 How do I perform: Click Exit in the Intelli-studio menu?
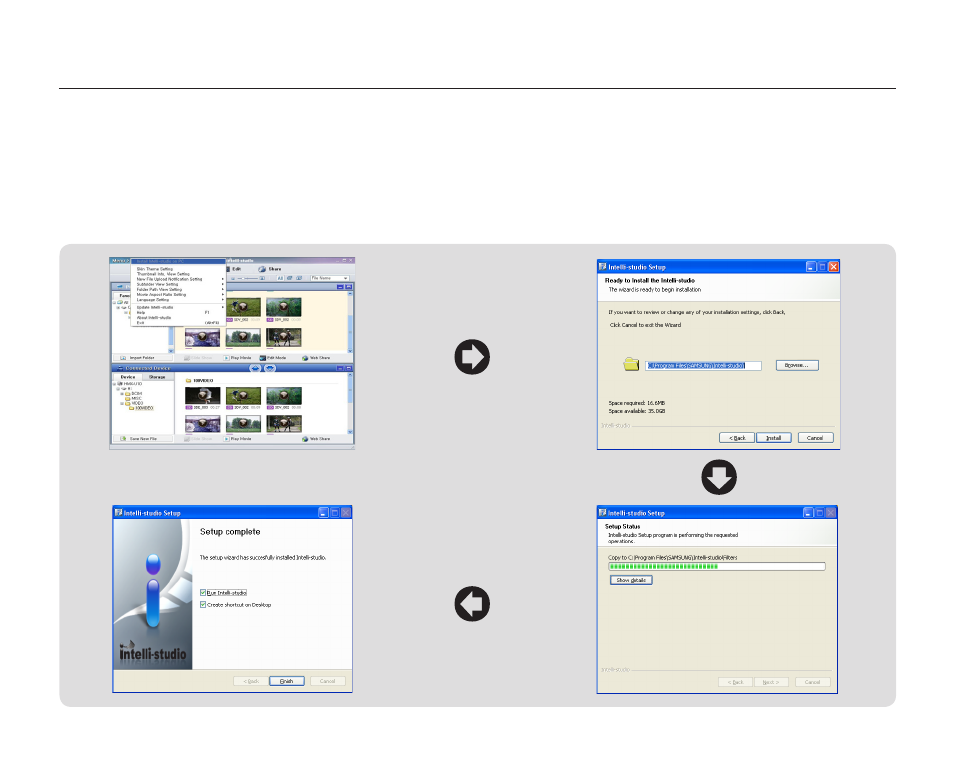pos(140,323)
